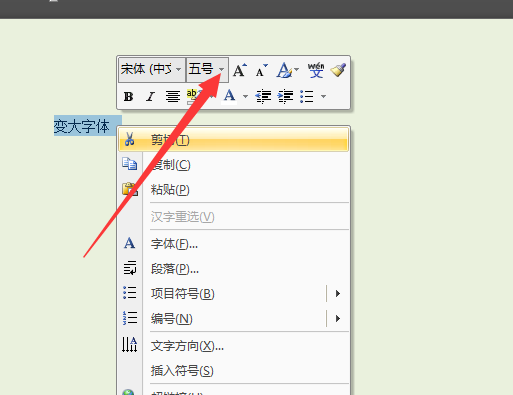Open the font size 五号 dropdown

pos(221,69)
